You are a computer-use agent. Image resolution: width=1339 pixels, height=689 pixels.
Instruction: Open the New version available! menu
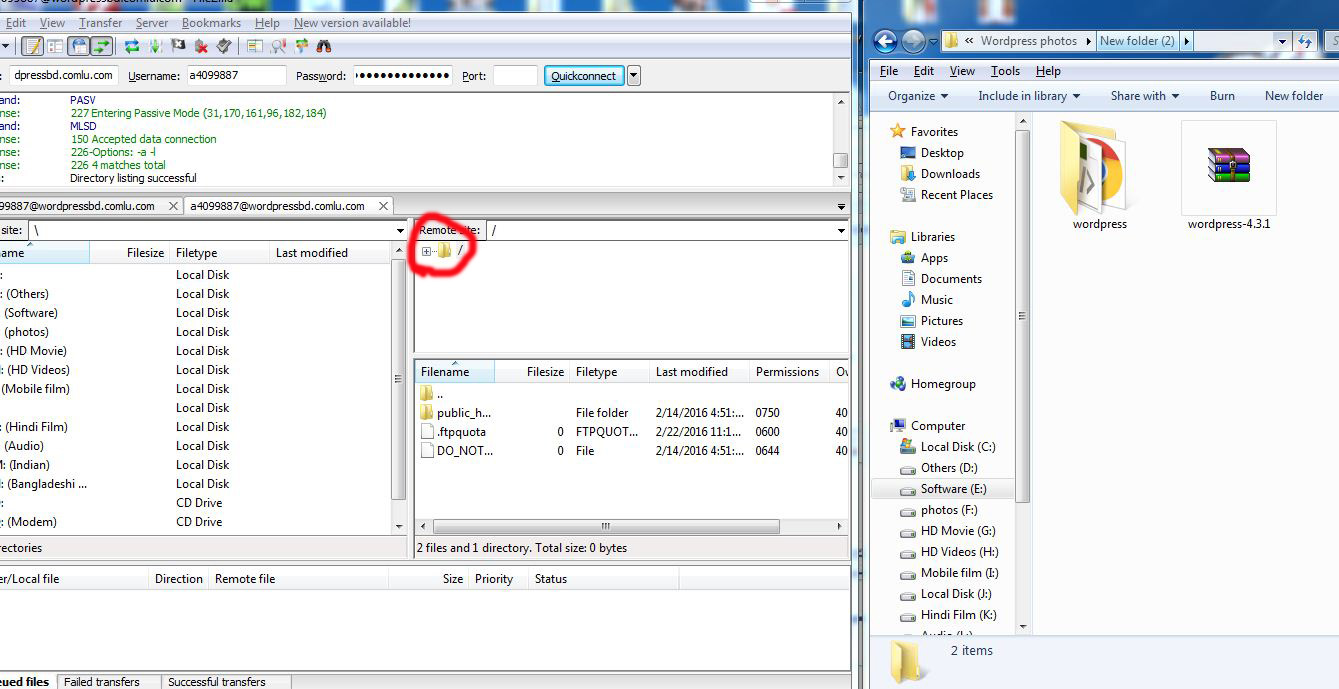(352, 22)
